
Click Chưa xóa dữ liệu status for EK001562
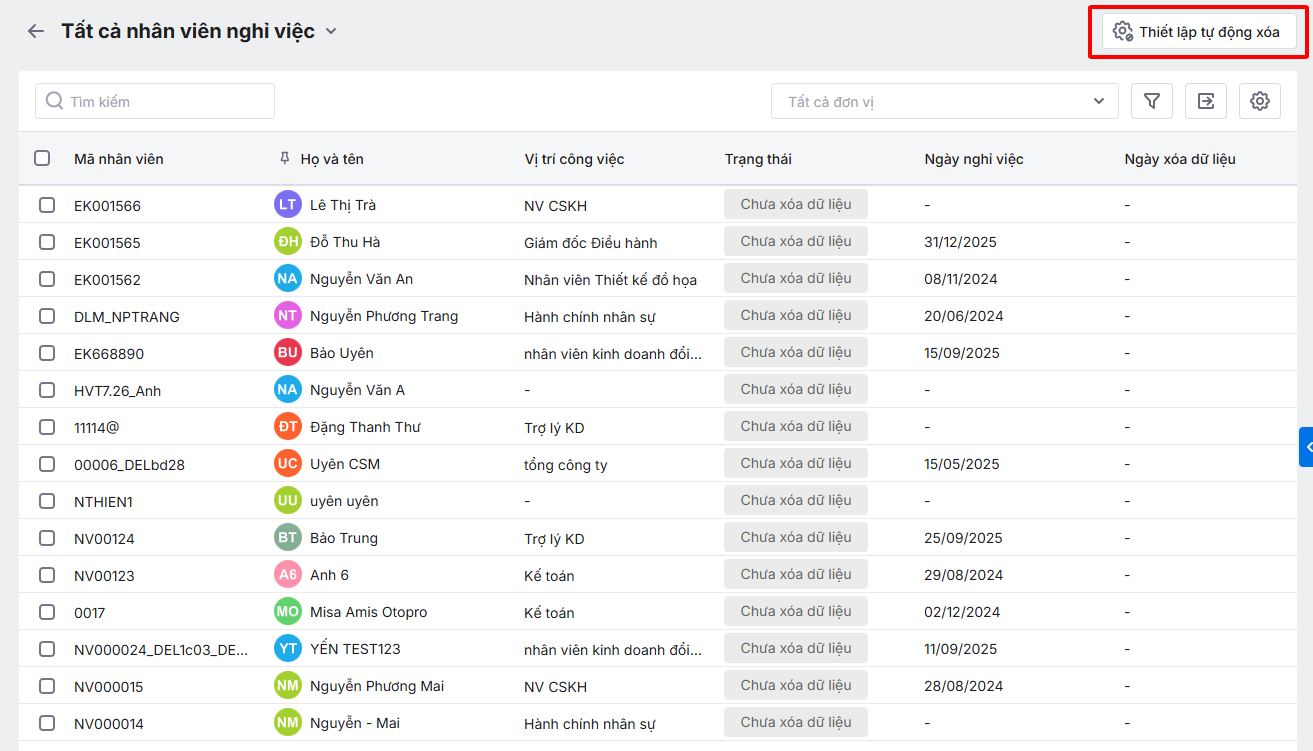[795, 279]
